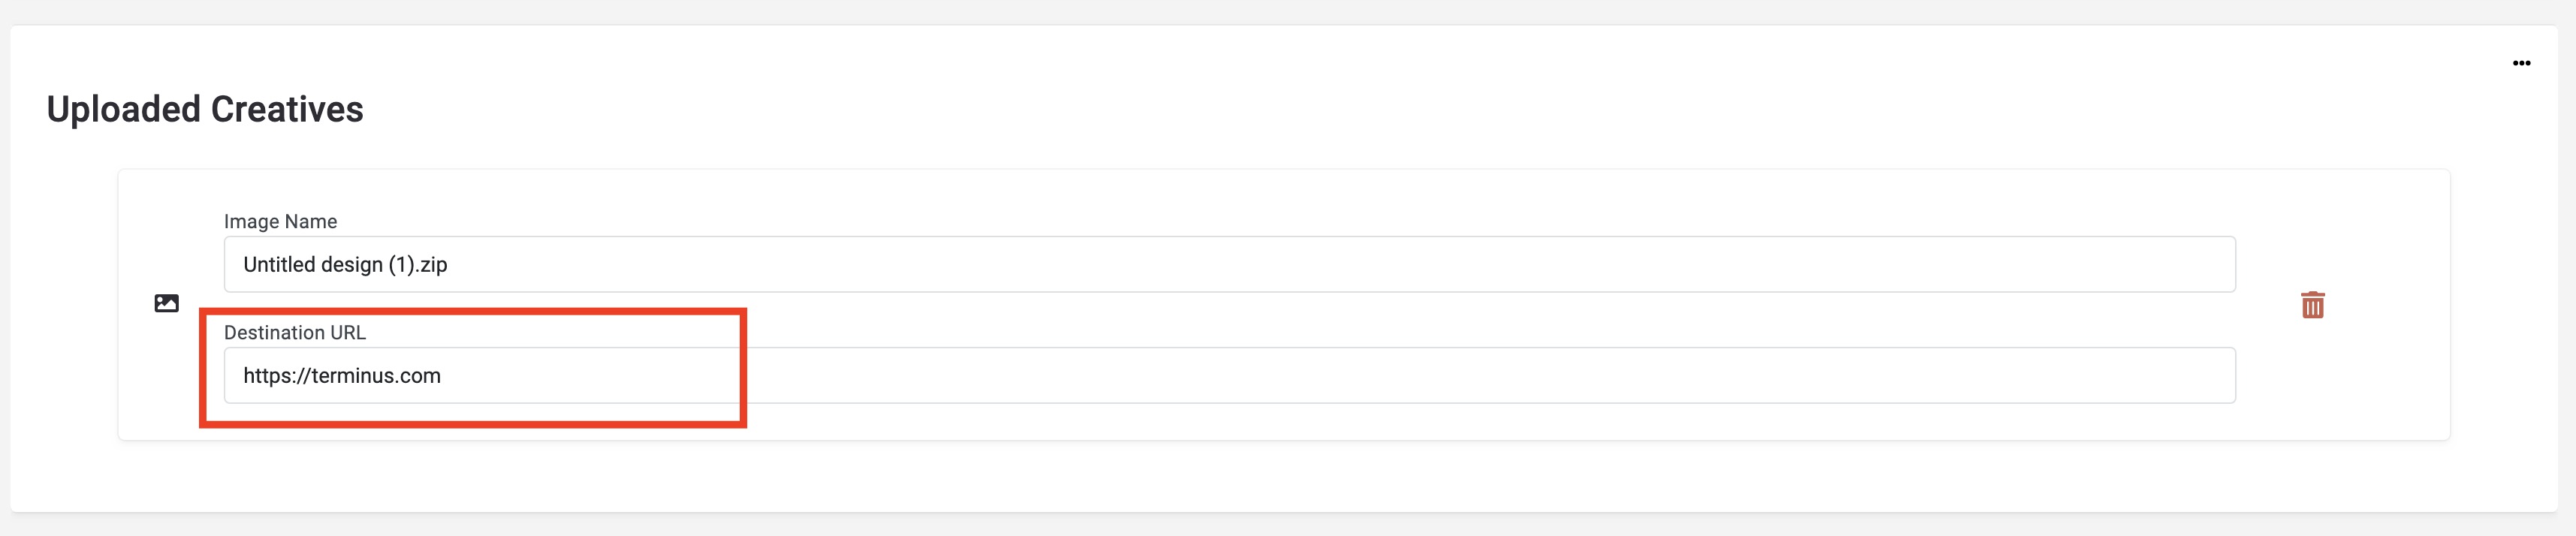
Task: Open the three-dot options menu
Action: [x=2521, y=63]
